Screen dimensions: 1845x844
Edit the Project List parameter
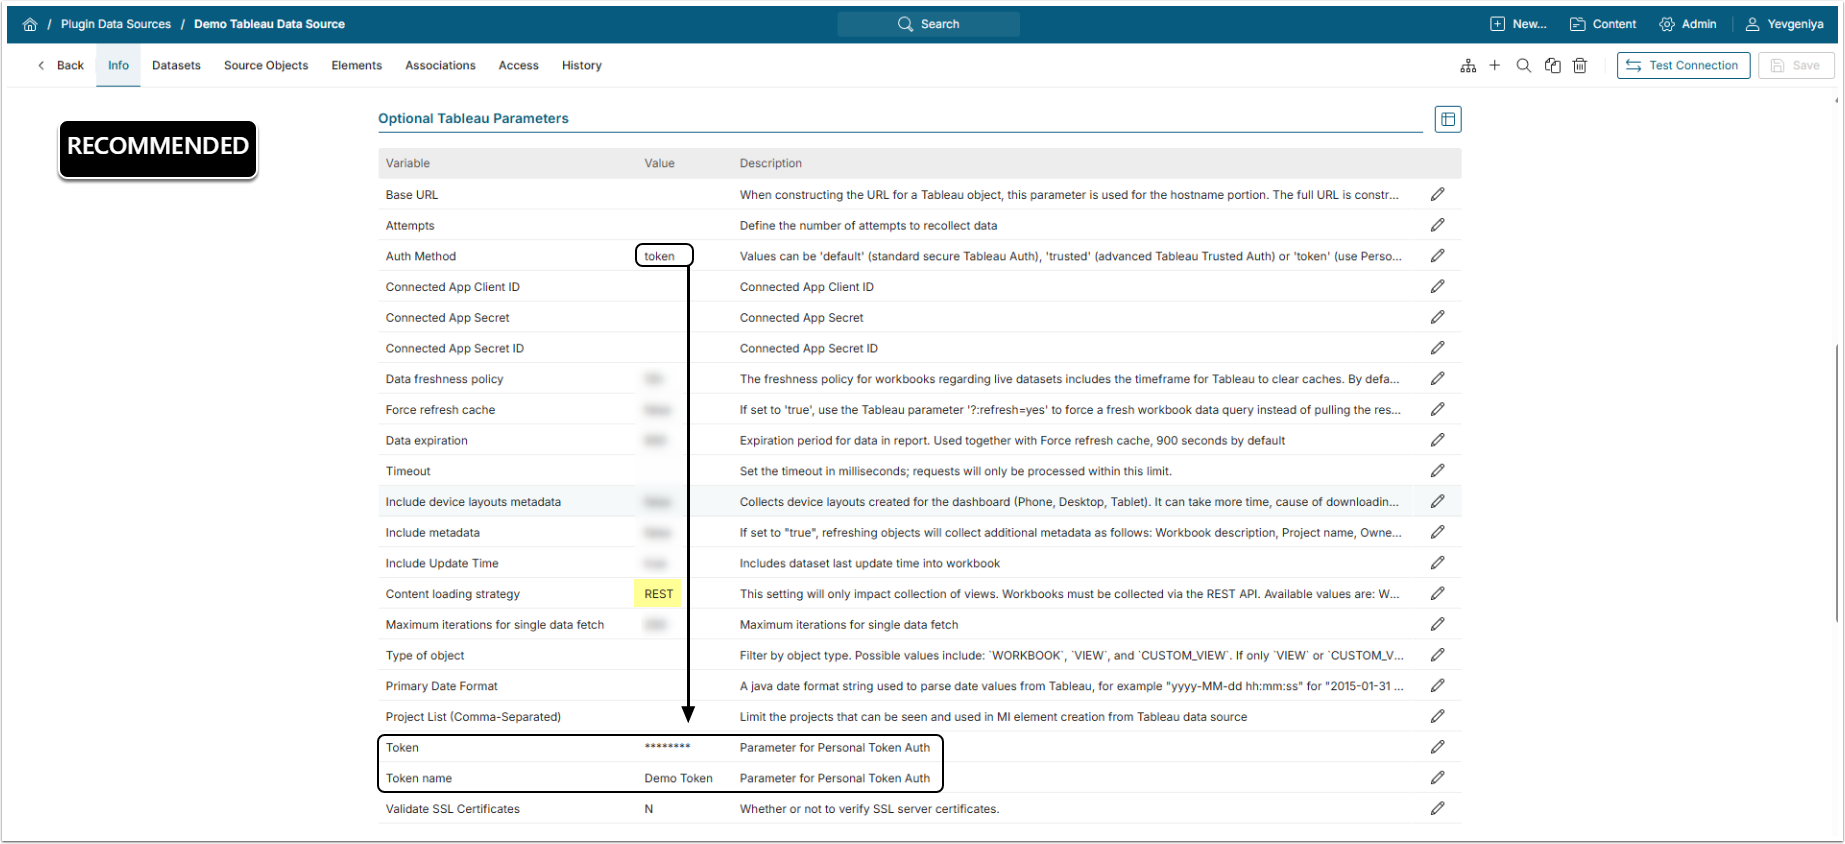1437,716
